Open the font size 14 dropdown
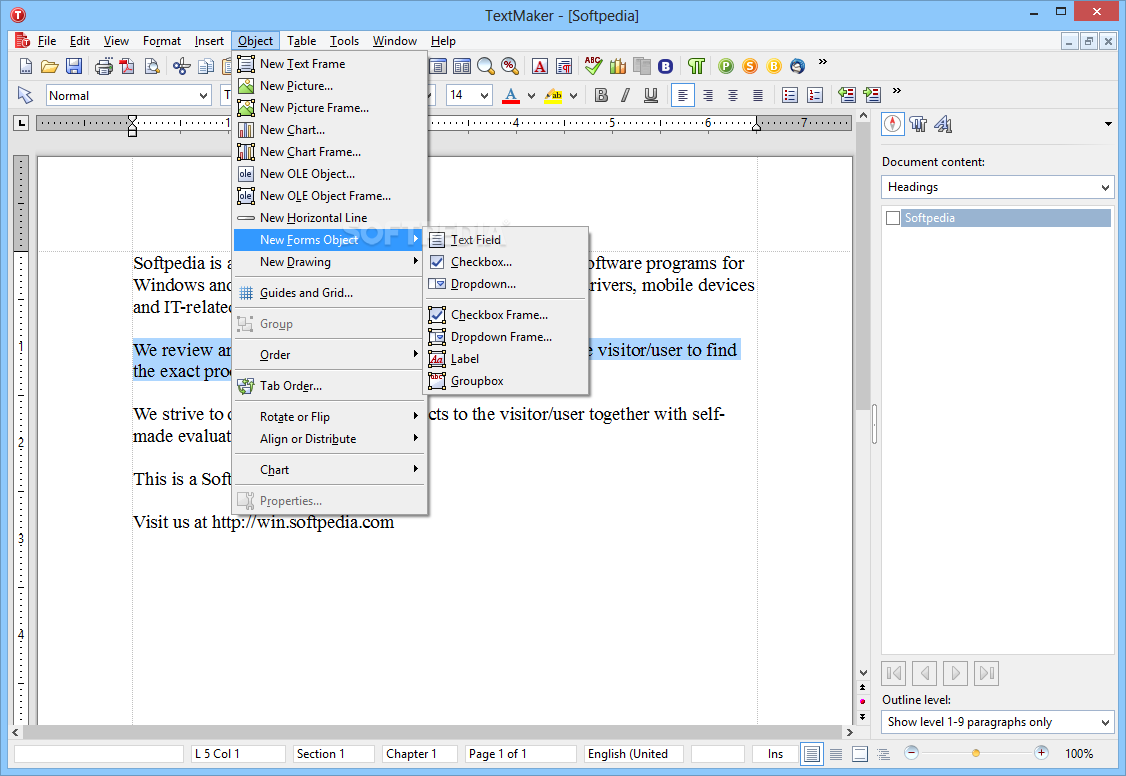Image resolution: width=1126 pixels, height=776 pixels. tap(485, 95)
